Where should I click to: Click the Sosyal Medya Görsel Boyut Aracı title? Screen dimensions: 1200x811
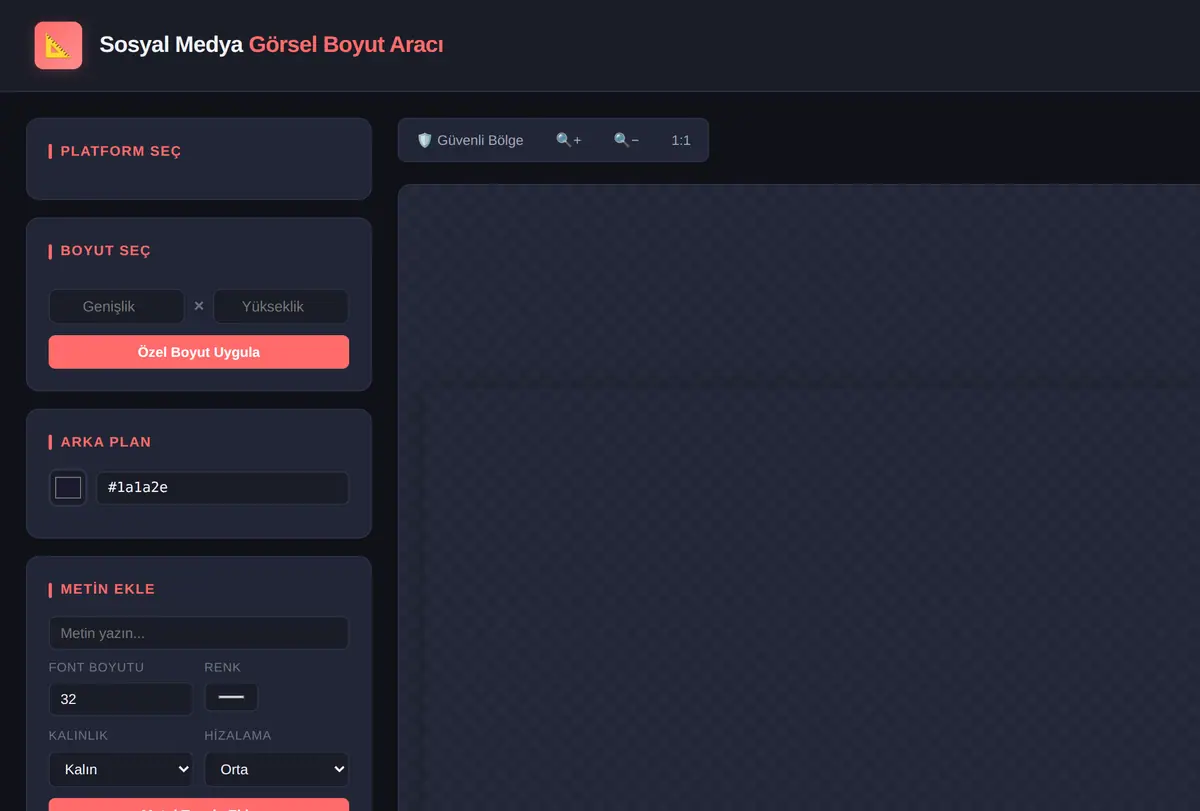point(271,45)
